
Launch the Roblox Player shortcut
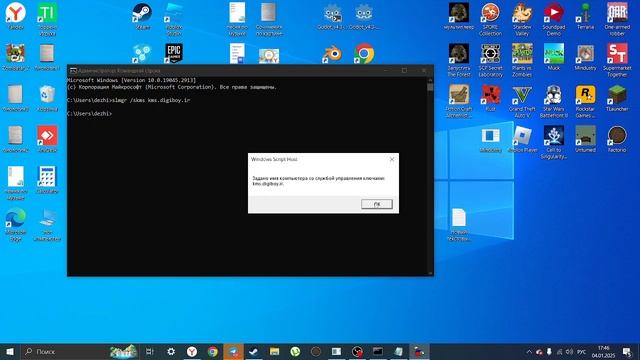(x=522, y=139)
